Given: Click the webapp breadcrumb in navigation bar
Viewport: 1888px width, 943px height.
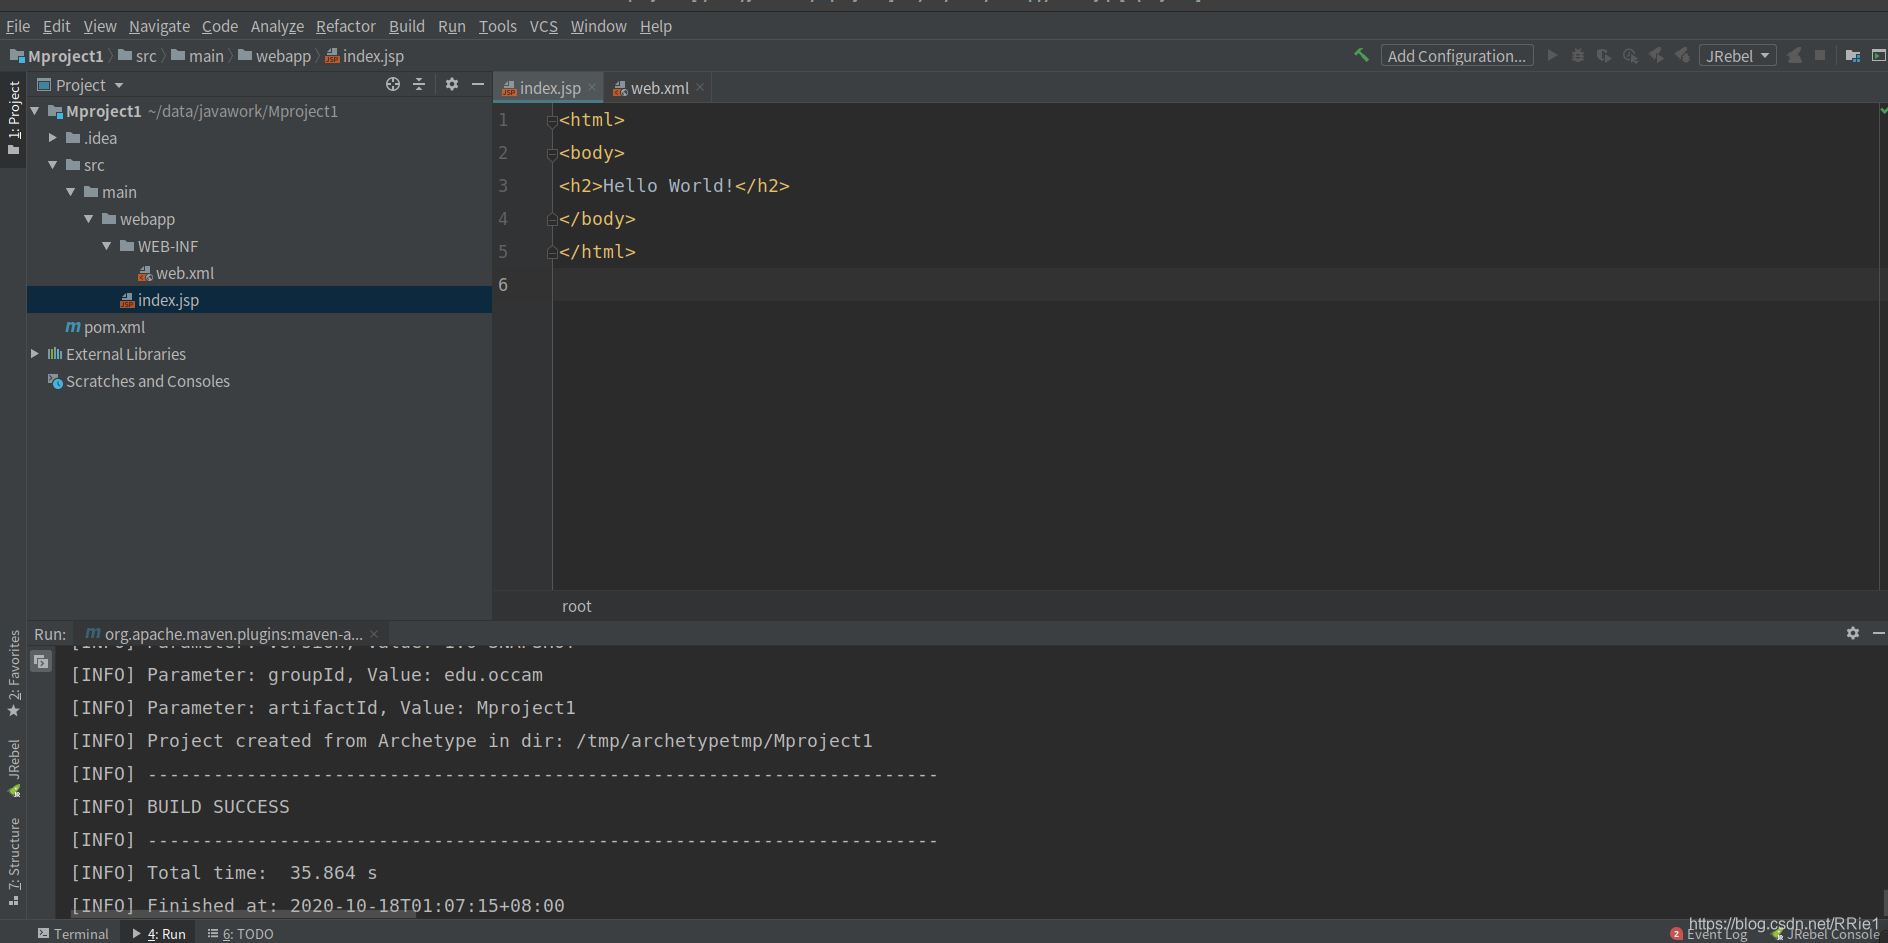Looking at the screenshot, I should pyautogui.click(x=274, y=56).
